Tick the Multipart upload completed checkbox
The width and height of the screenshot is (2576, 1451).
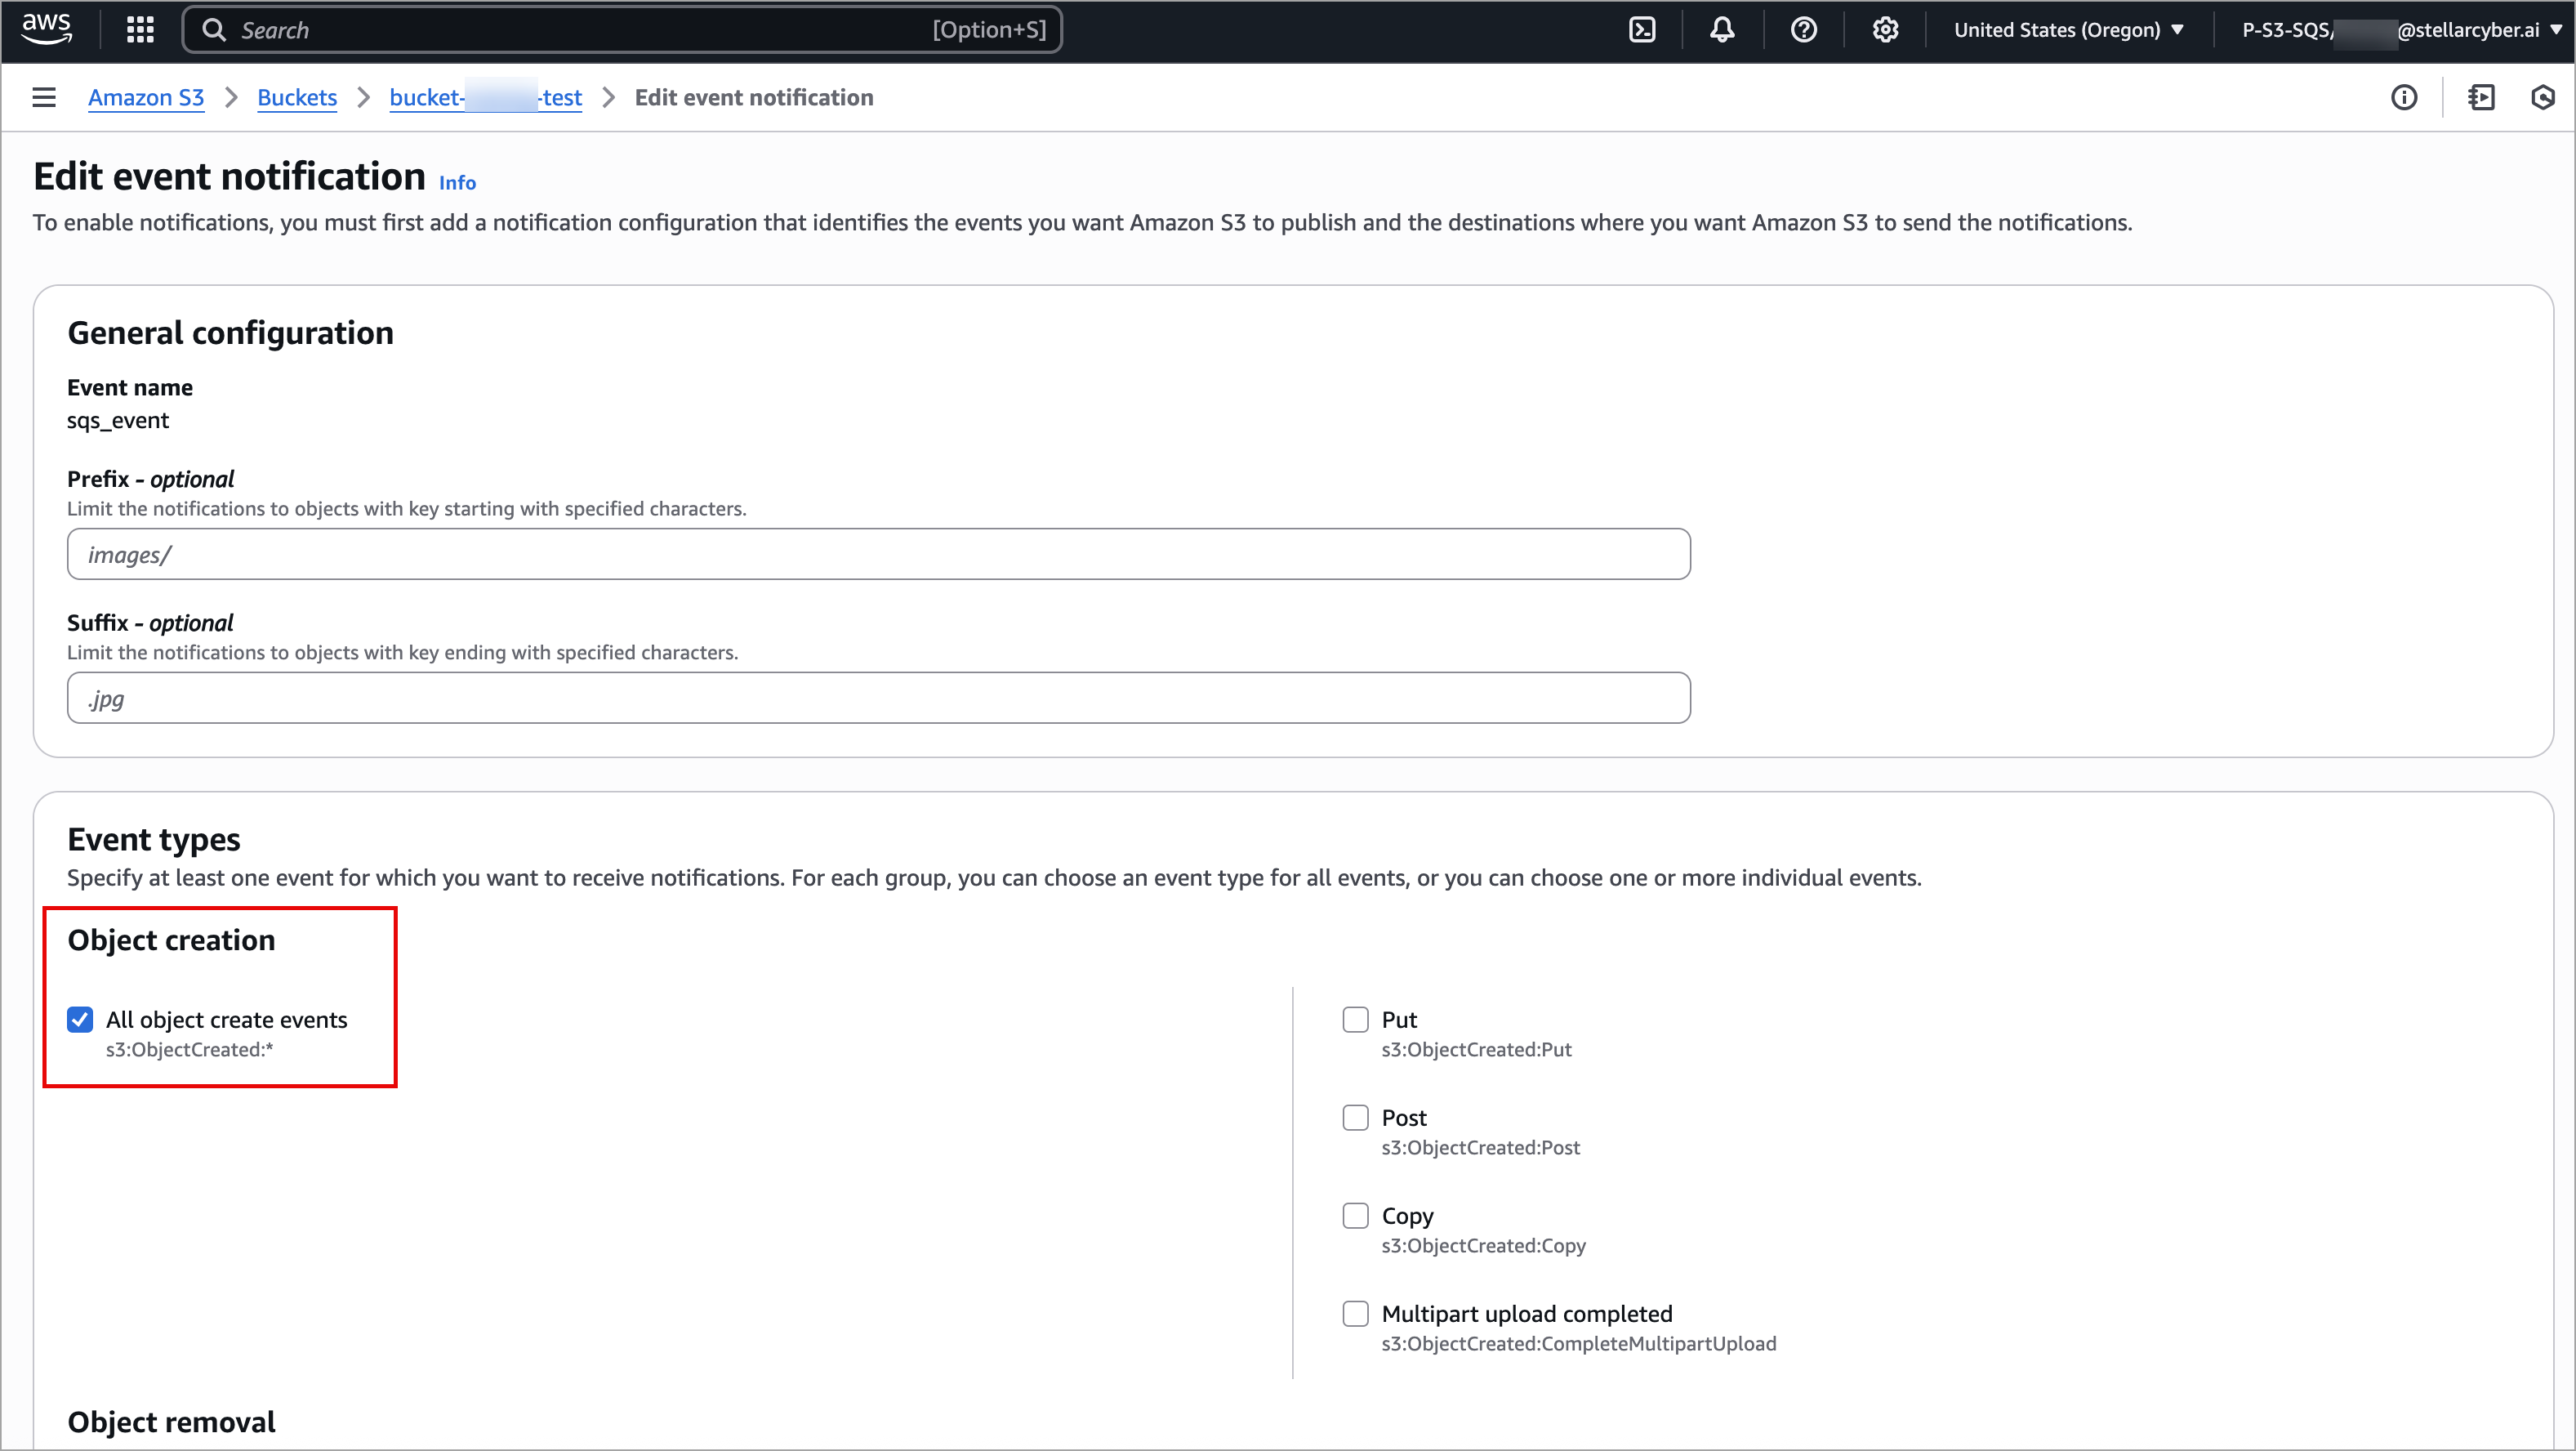[1355, 1313]
